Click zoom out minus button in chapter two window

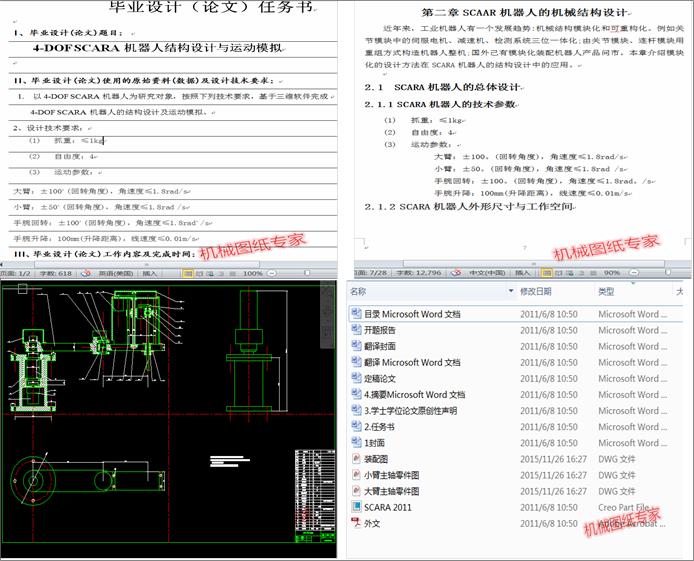point(634,273)
